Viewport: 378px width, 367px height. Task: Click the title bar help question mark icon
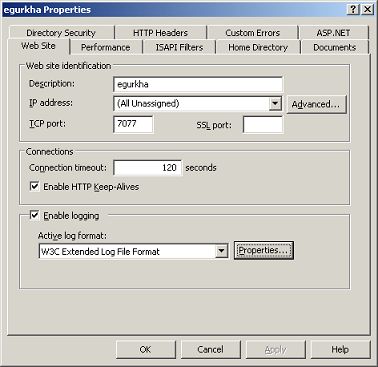click(354, 9)
